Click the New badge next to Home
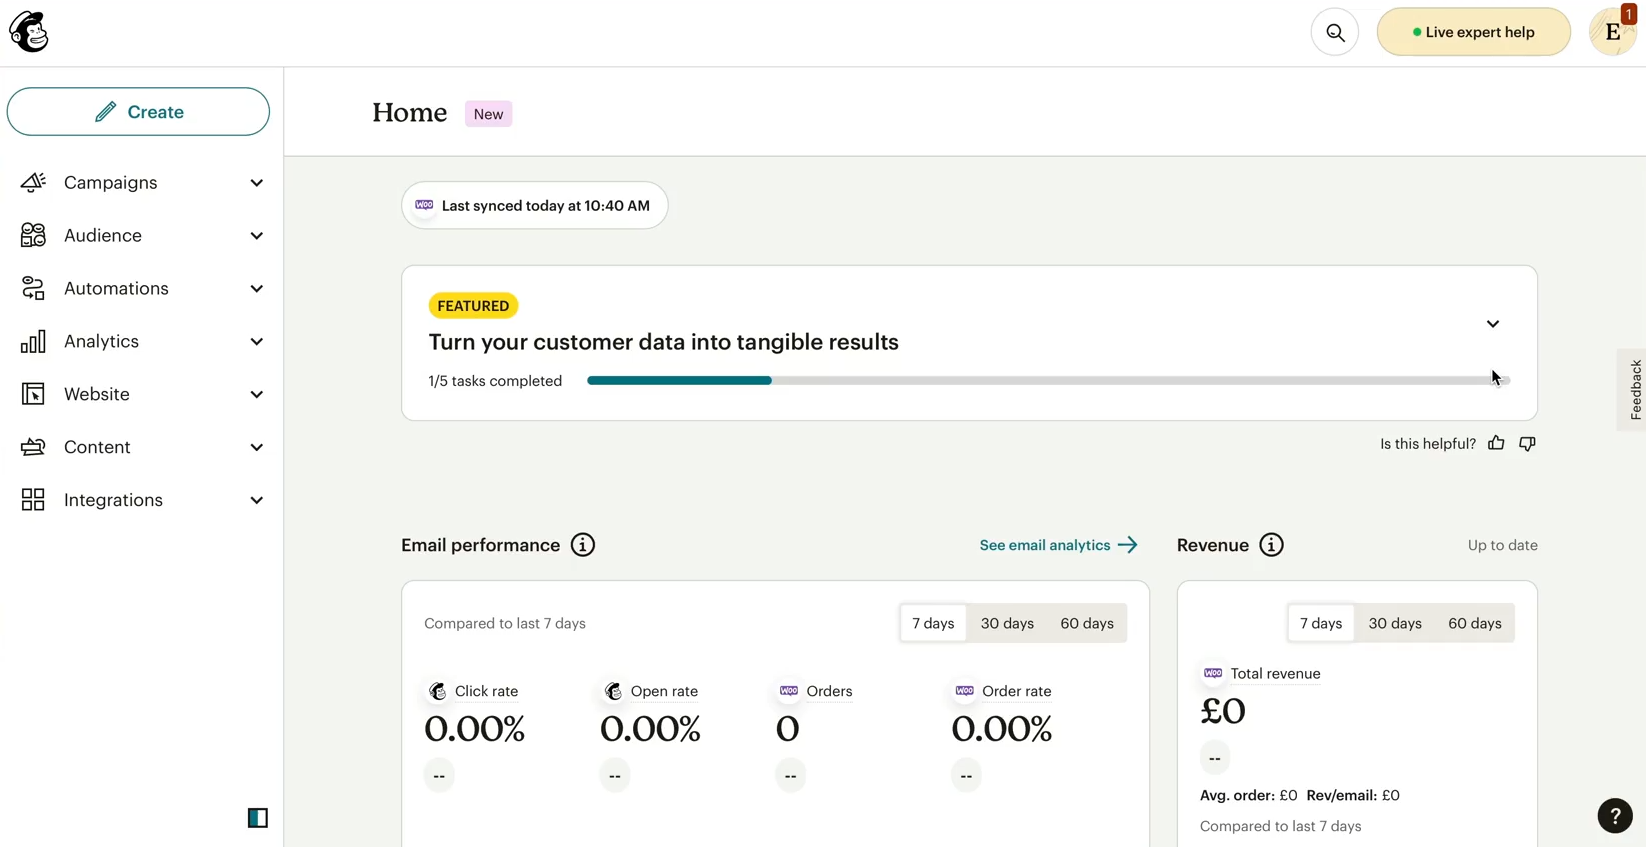This screenshot has width=1646, height=847. (488, 114)
